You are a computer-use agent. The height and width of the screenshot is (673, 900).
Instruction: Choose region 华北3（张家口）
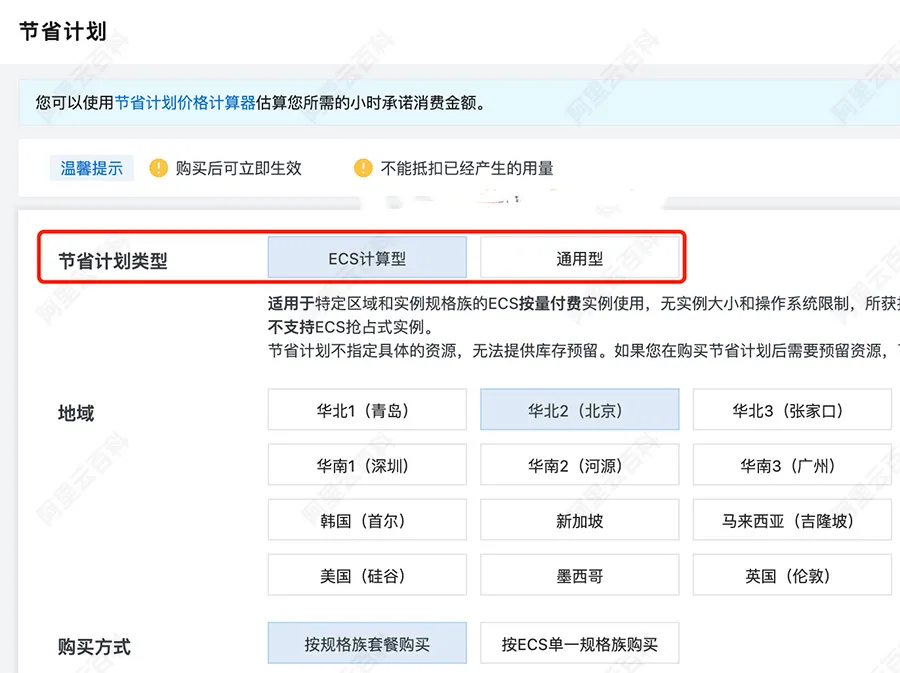pyautogui.click(x=792, y=409)
